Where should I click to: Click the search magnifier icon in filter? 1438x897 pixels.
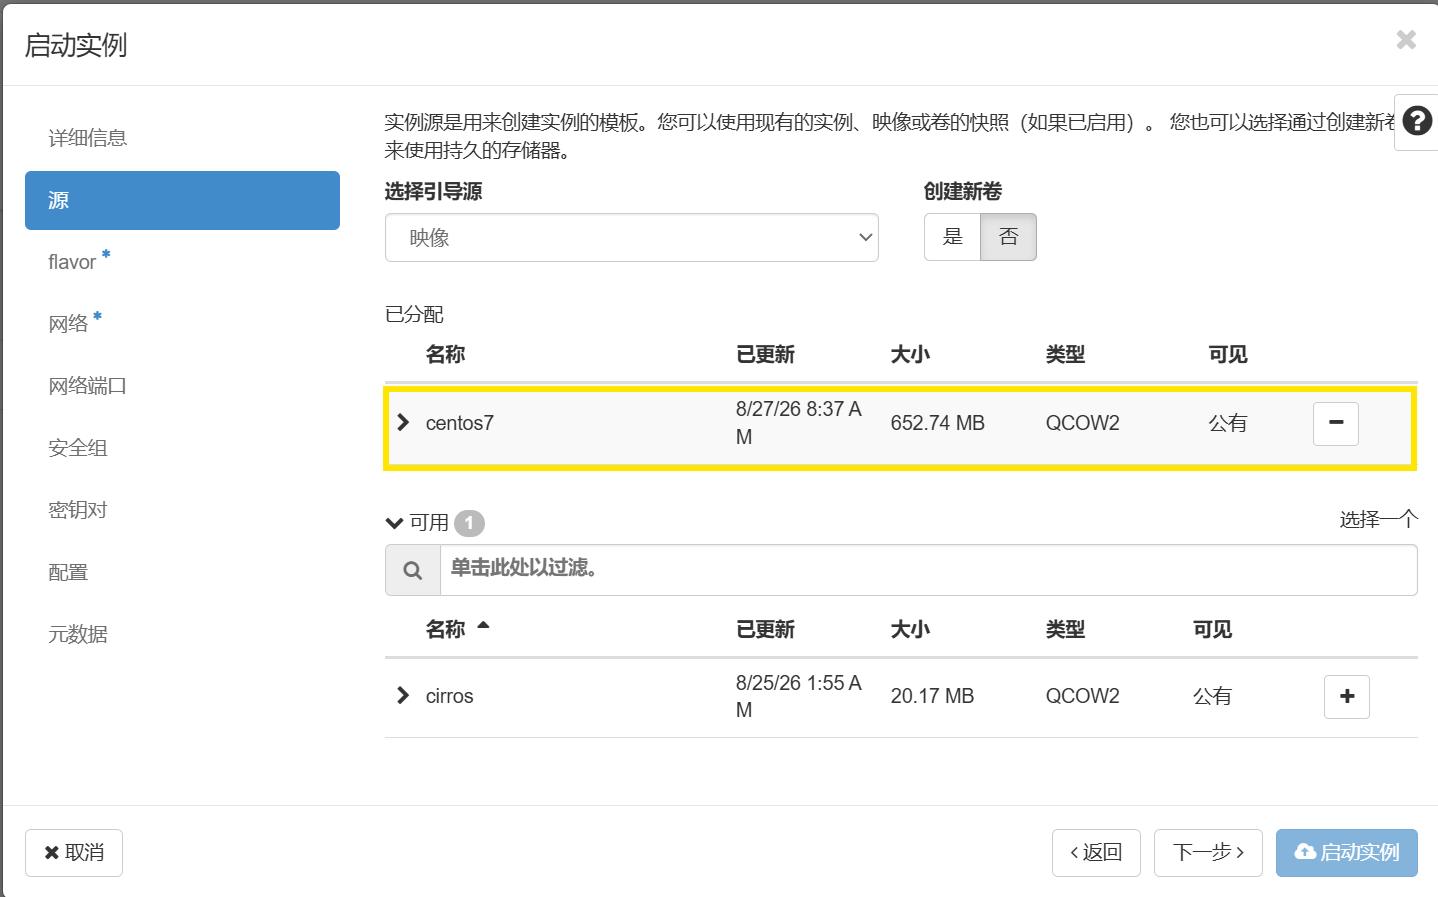coord(413,570)
